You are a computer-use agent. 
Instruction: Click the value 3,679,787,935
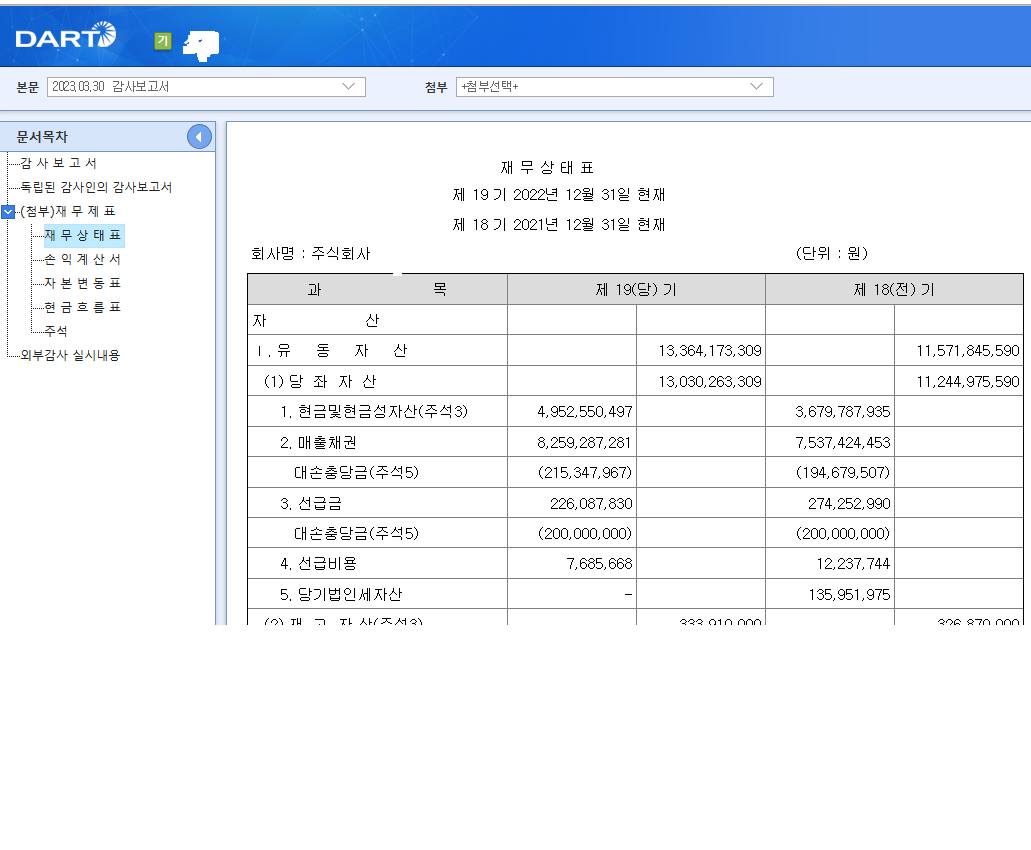[x=842, y=412]
